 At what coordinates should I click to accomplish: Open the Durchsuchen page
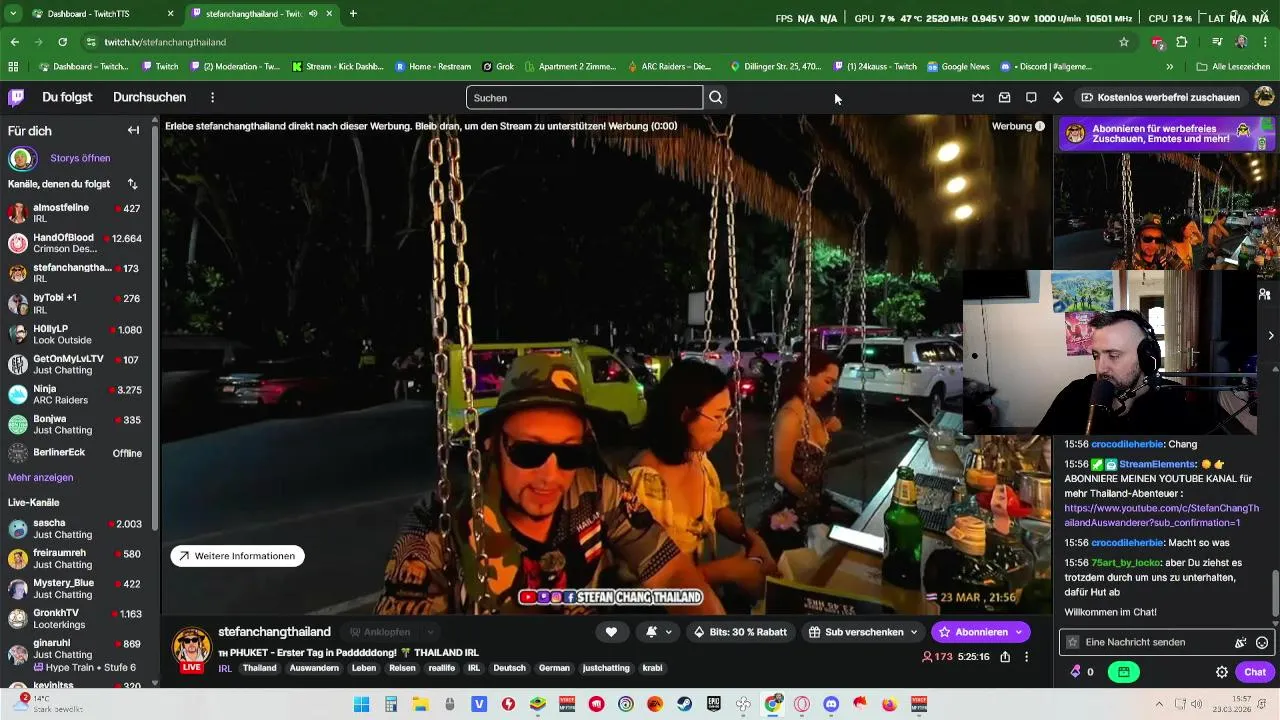coord(149,97)
